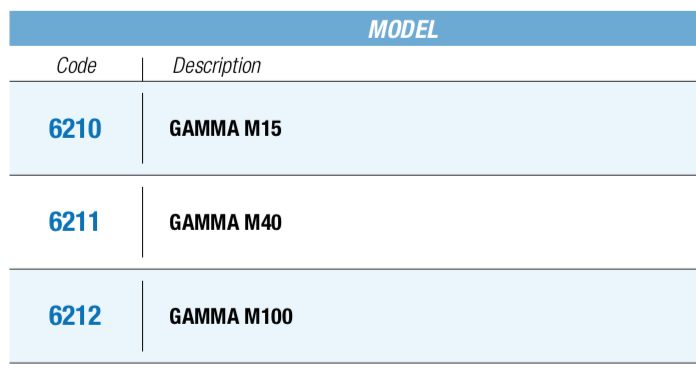Click the MODEL header title
696x372 pixels.
(403, 29)
